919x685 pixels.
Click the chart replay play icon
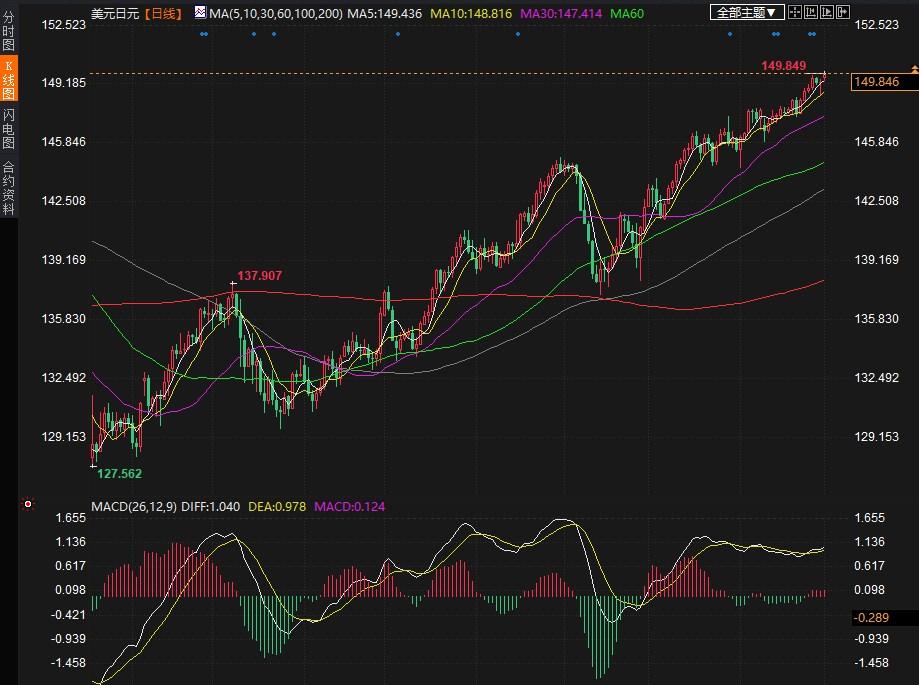click(x=830, y=12)
